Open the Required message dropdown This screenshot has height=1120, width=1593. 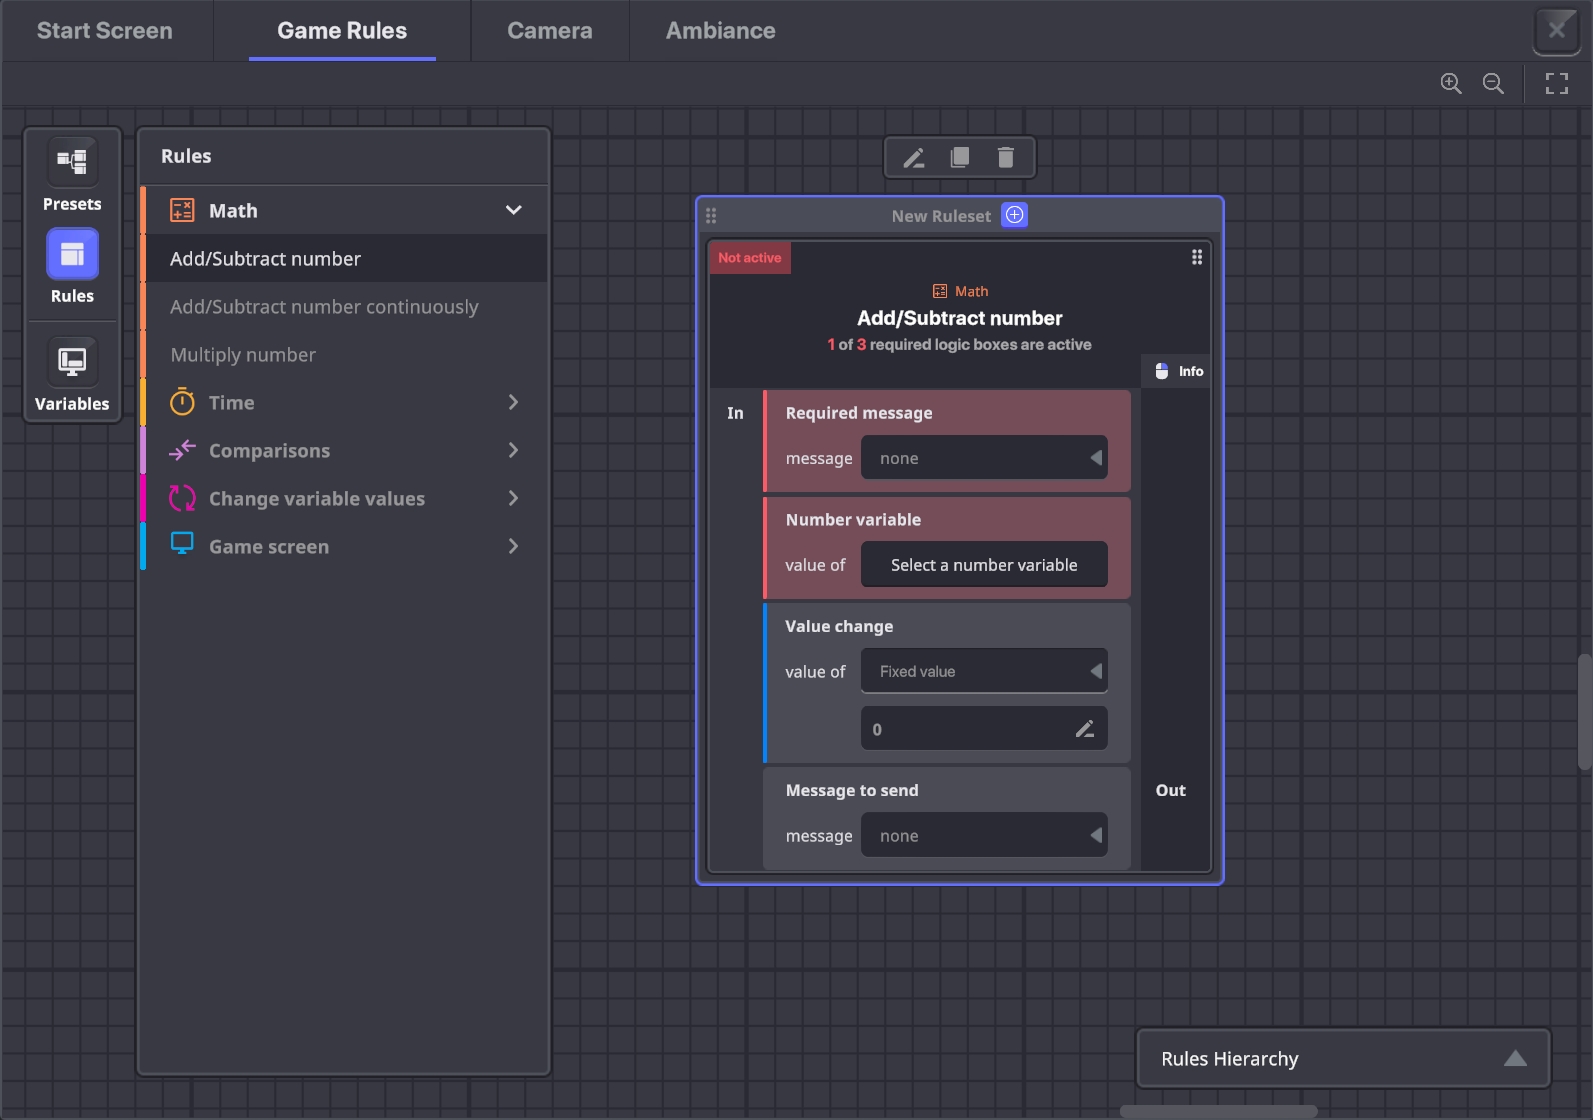coord(984,458)
